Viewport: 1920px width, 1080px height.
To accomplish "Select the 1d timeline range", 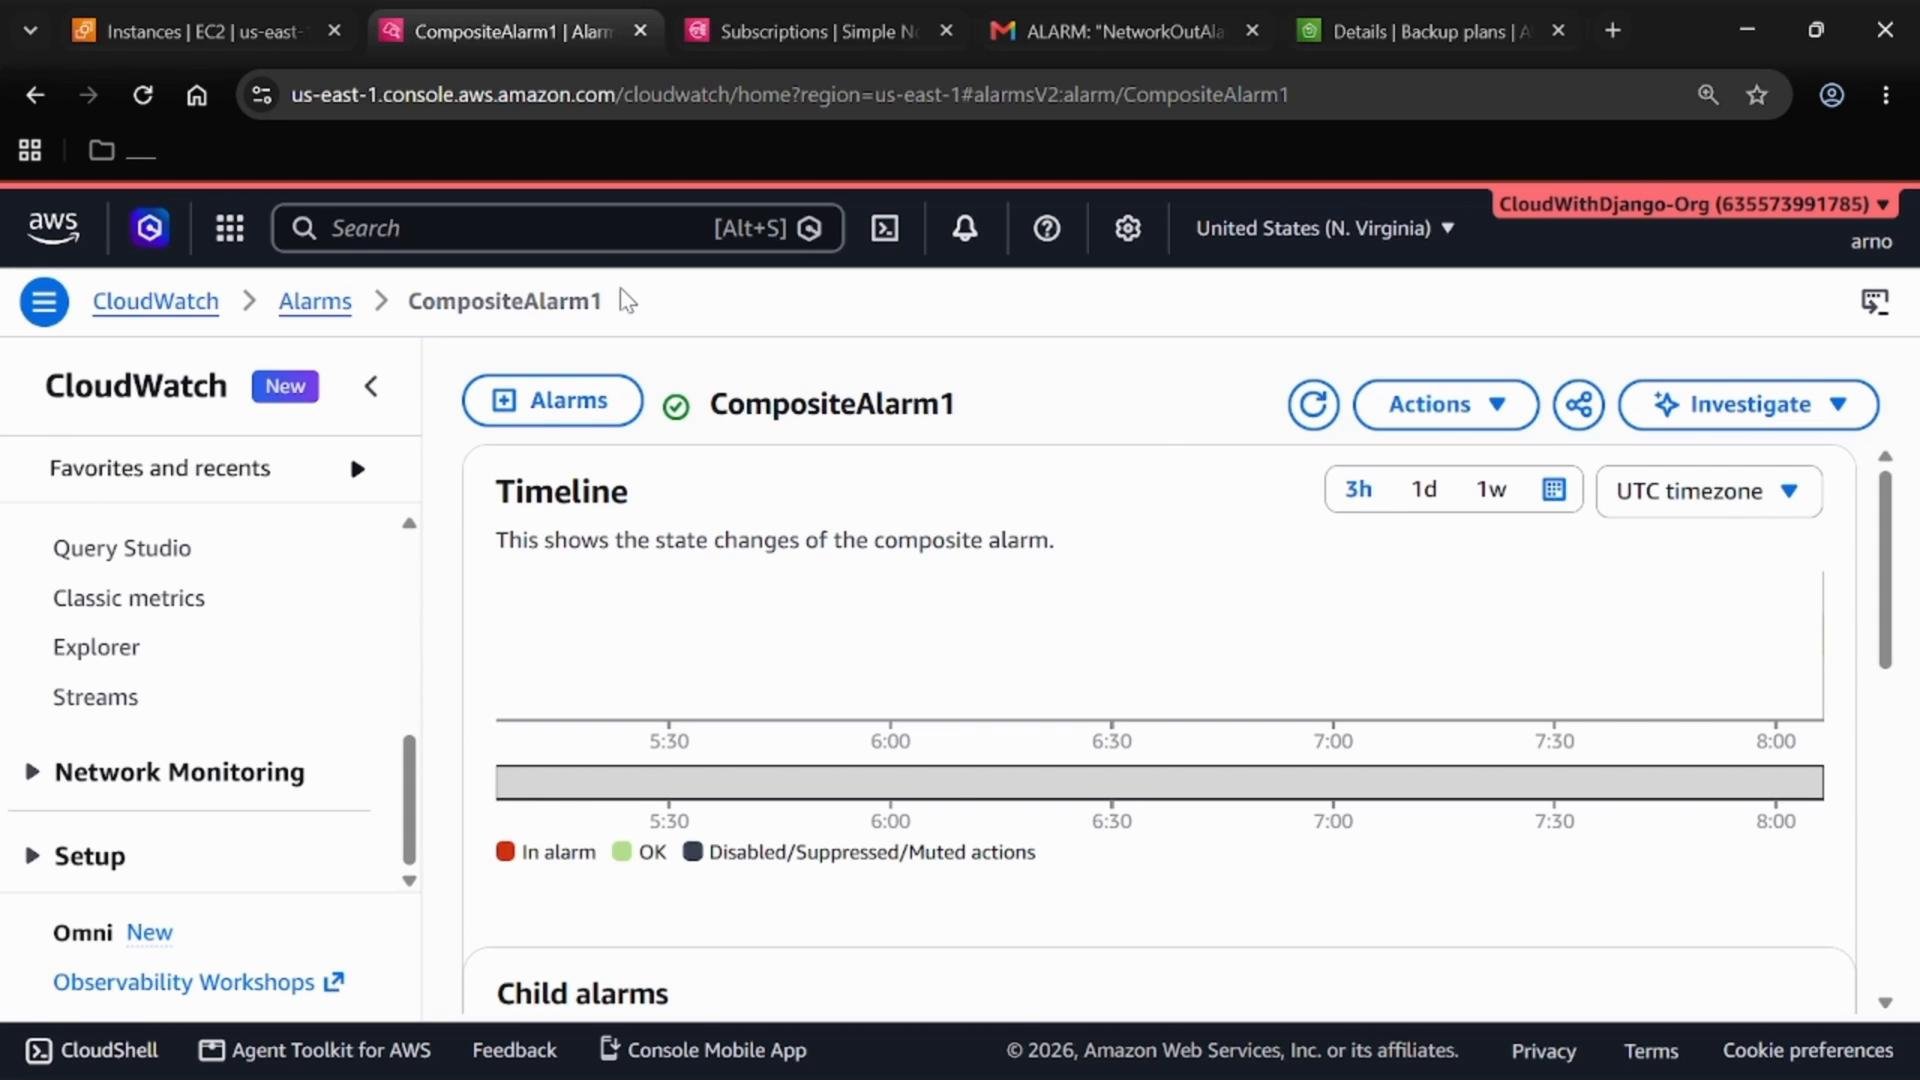I will (1424, 489).
